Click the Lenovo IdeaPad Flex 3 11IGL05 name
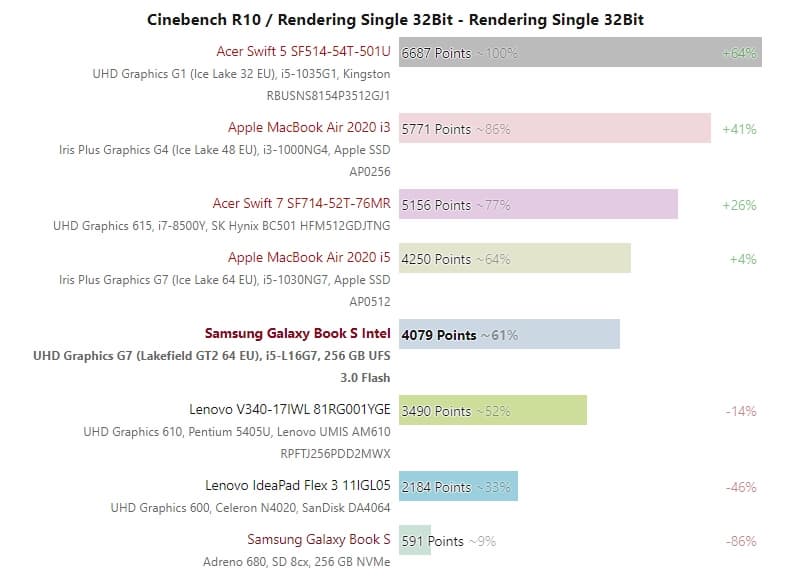Screen dimensions: 786x582 [297, 485]
